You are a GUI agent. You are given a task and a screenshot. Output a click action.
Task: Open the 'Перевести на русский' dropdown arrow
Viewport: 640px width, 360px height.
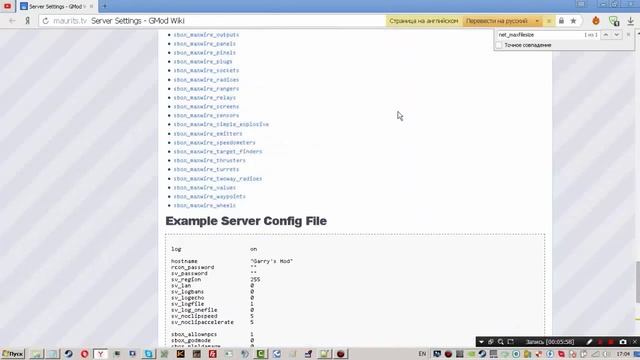pos(537,21)
